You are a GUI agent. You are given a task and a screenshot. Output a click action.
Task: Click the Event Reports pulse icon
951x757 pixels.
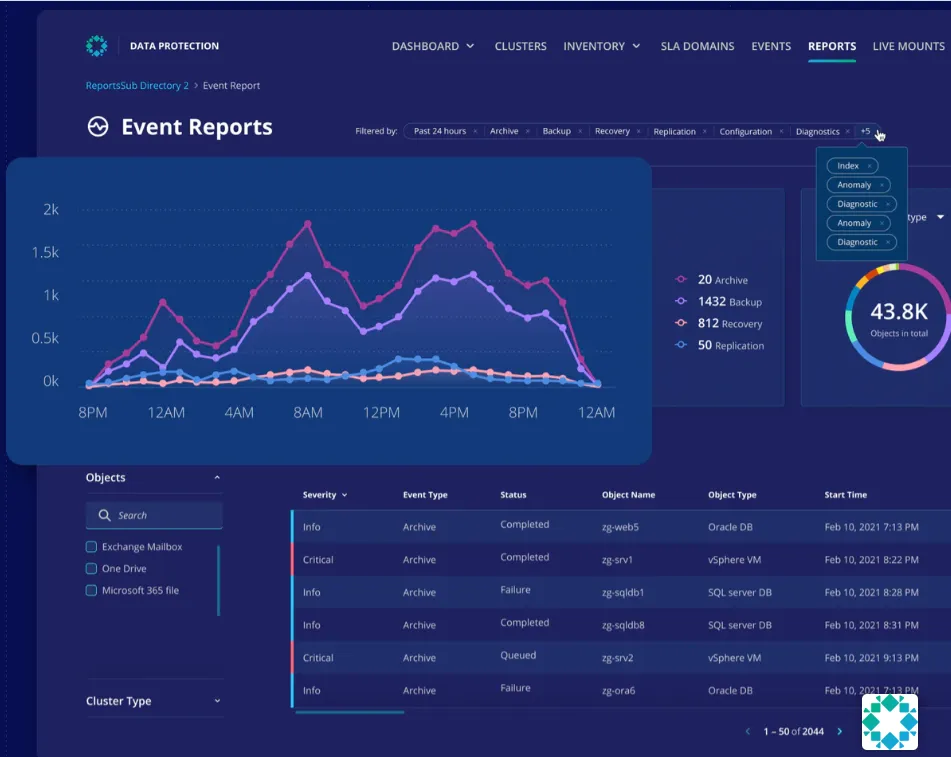tap(98, 127)
